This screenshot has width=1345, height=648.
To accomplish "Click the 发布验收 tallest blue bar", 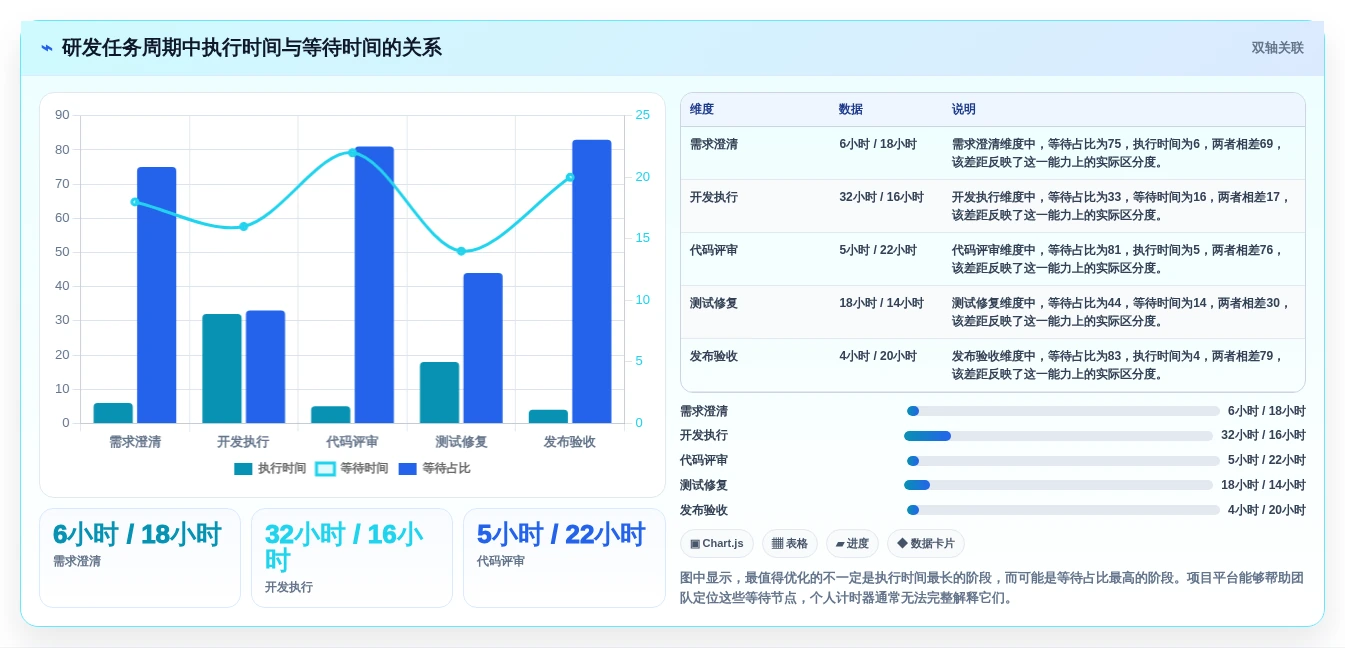I will [x=591, y=281].
